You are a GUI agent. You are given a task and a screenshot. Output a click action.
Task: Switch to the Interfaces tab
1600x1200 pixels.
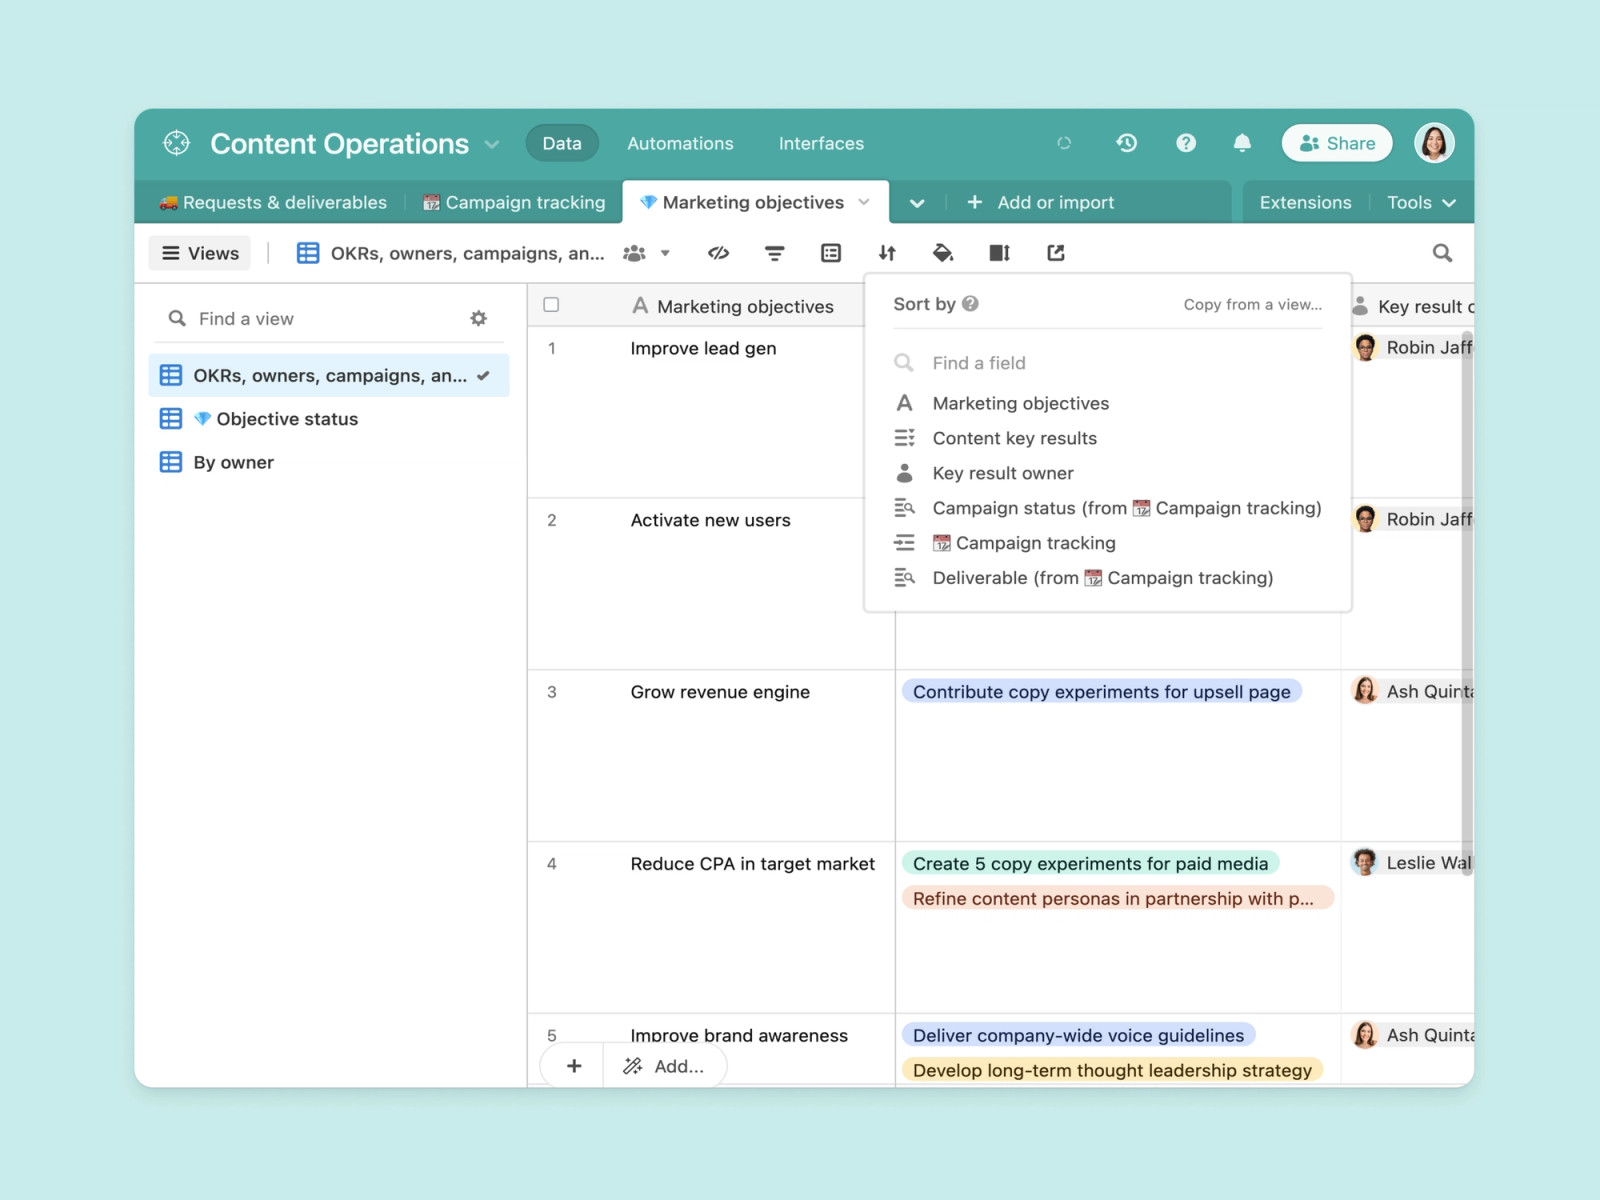pos(821,143)
